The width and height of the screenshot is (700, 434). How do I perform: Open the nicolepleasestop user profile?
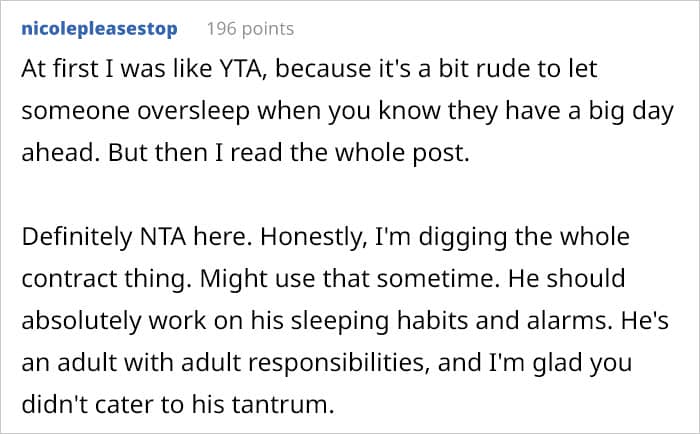tap(98, 28)
